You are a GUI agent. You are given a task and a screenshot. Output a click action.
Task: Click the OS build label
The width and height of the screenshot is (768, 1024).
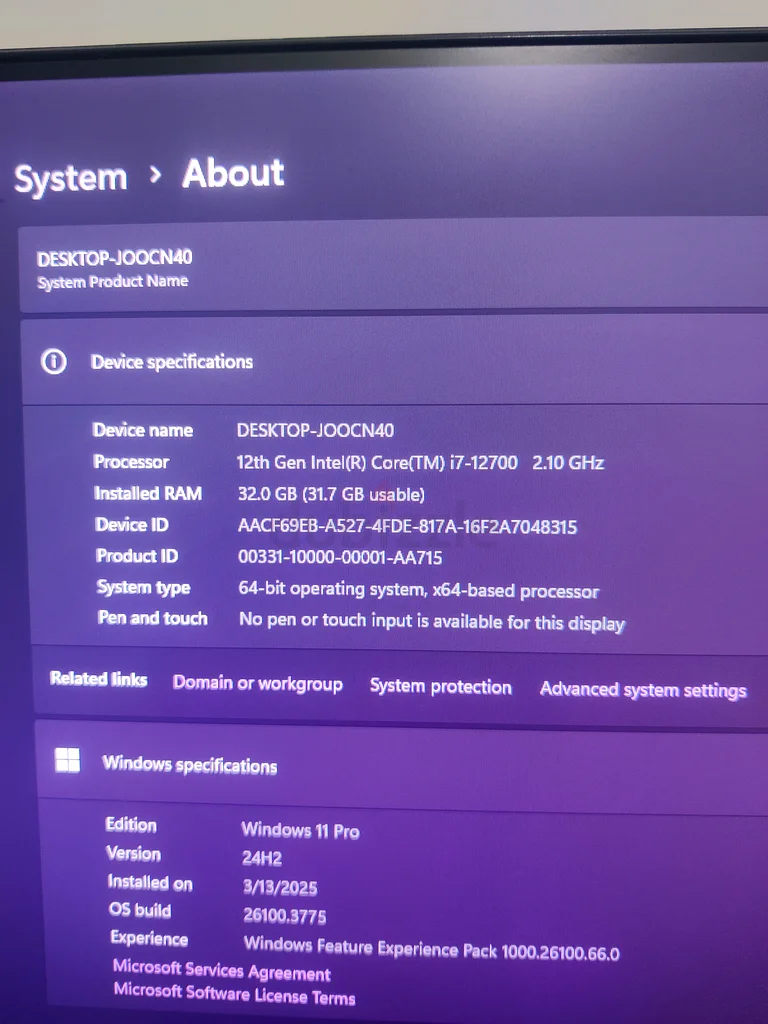140,910
